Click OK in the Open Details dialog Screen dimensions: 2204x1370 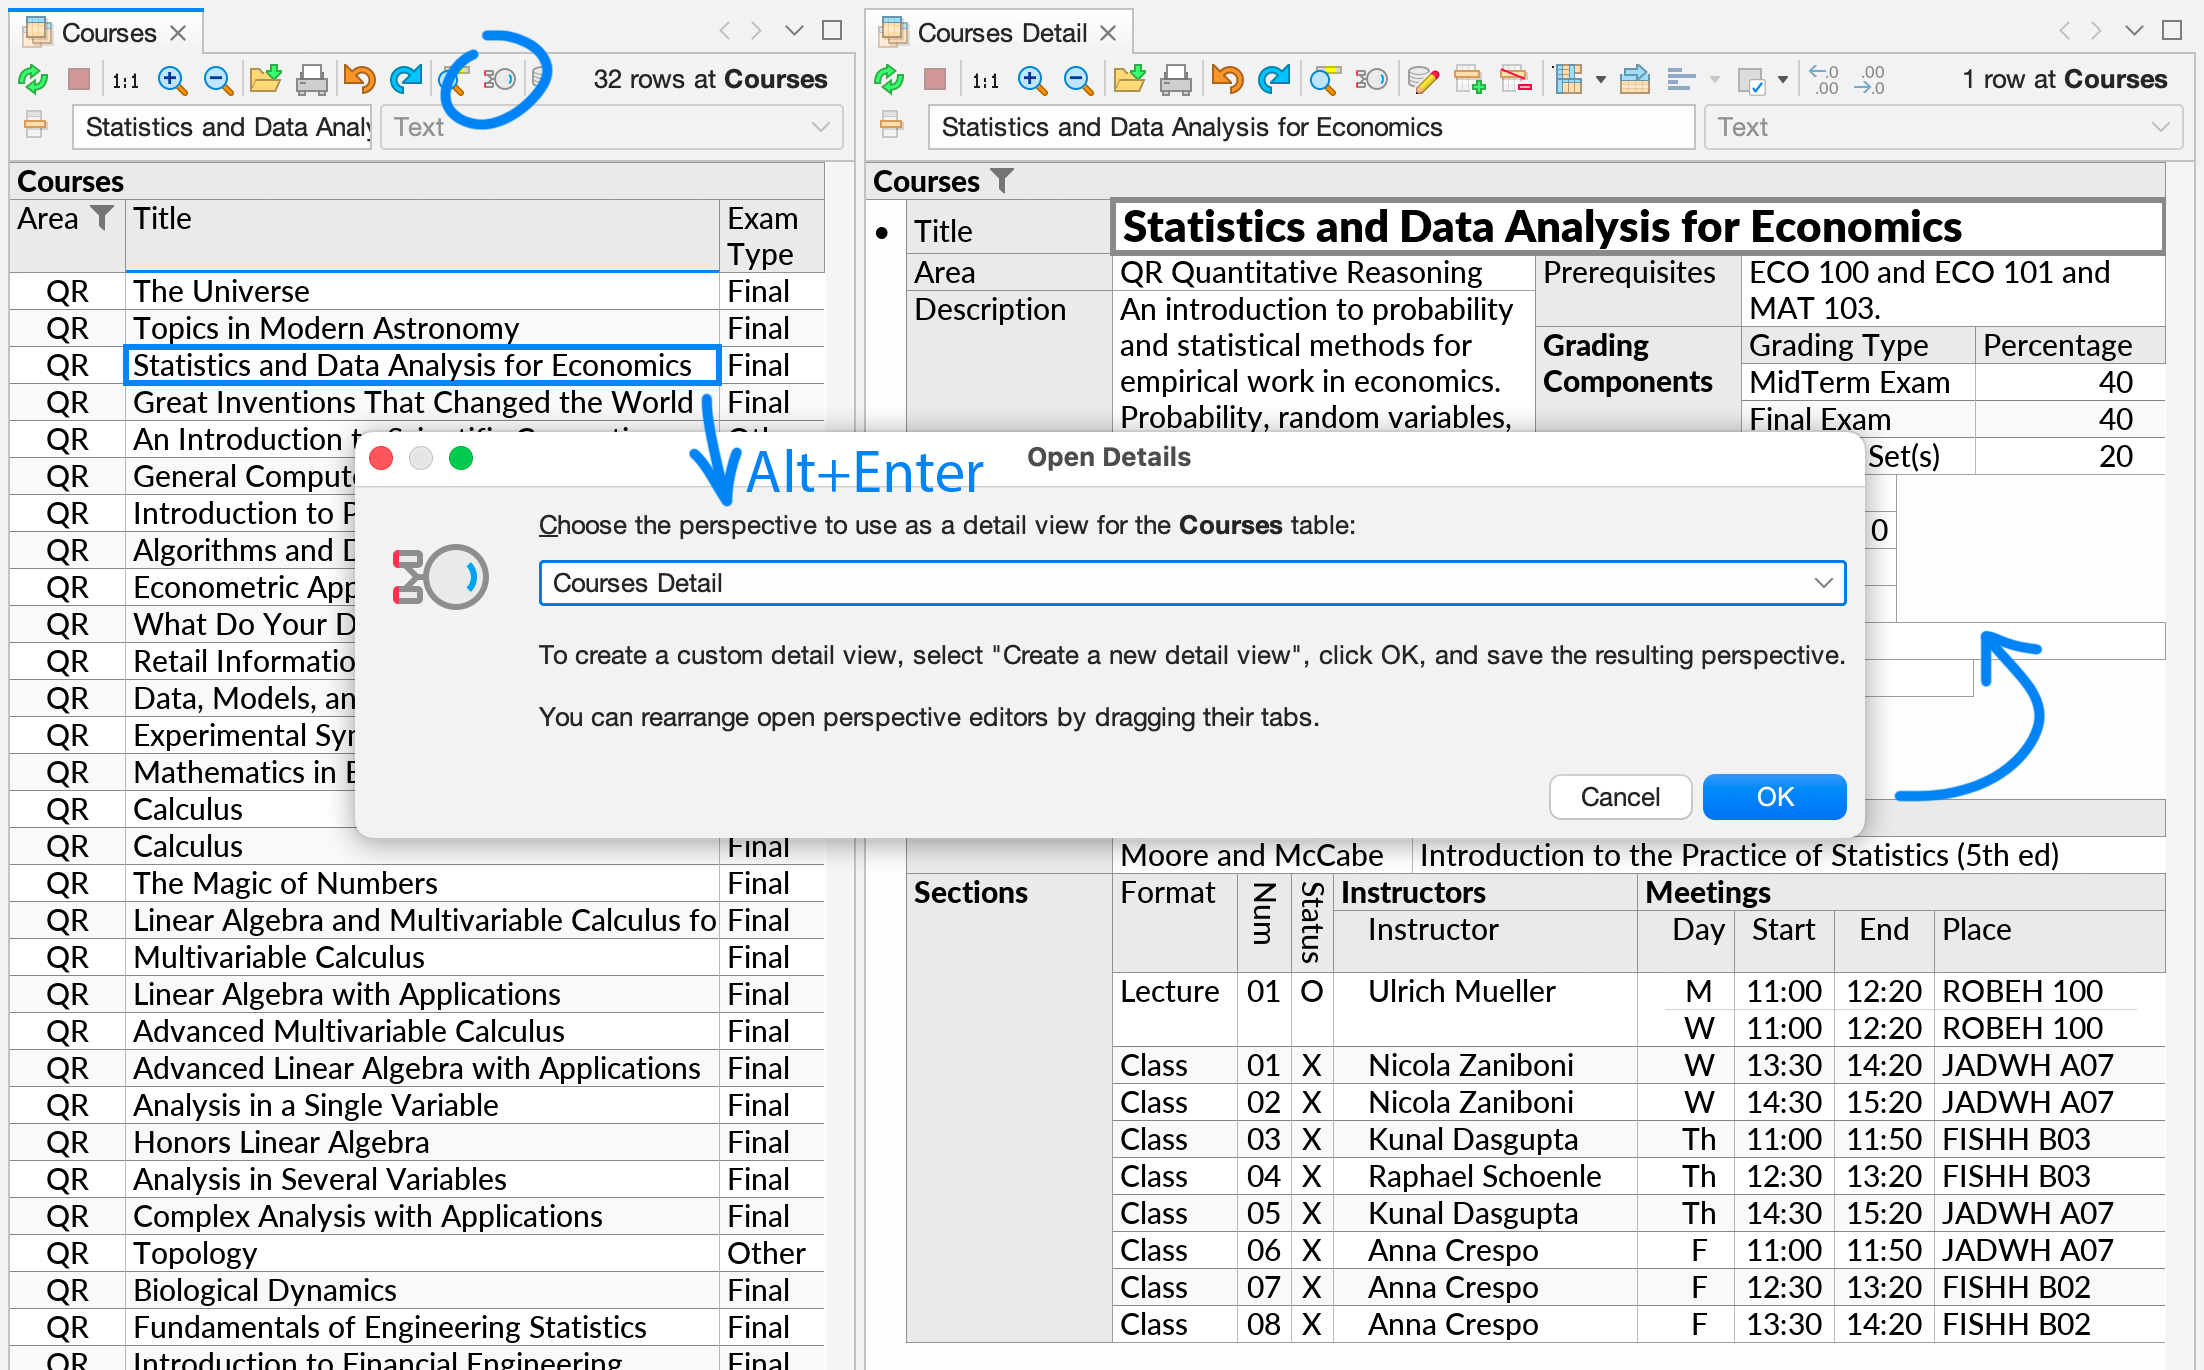click(x=1774, y=797)
